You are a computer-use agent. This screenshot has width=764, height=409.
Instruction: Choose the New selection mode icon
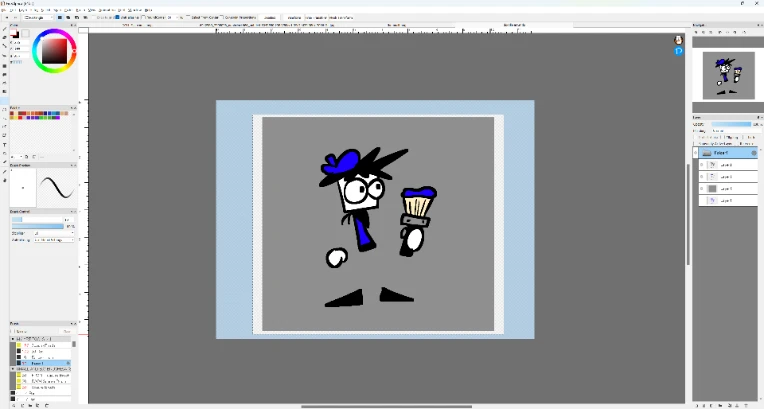[x=60, y=18]
